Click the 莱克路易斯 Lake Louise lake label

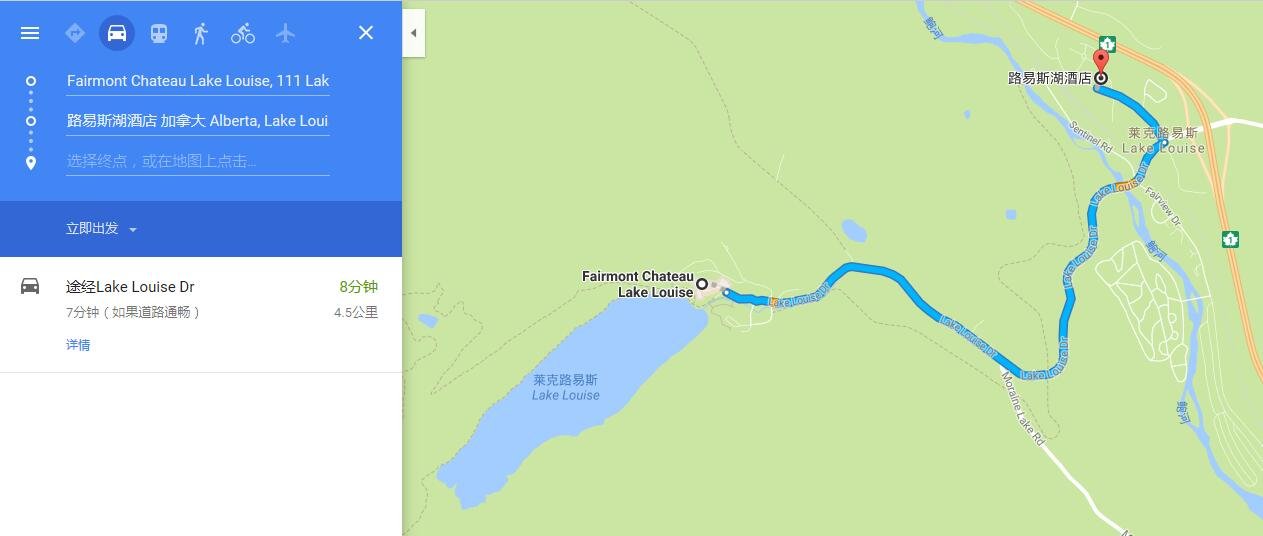pyautogui.click(x=566, y=387)
